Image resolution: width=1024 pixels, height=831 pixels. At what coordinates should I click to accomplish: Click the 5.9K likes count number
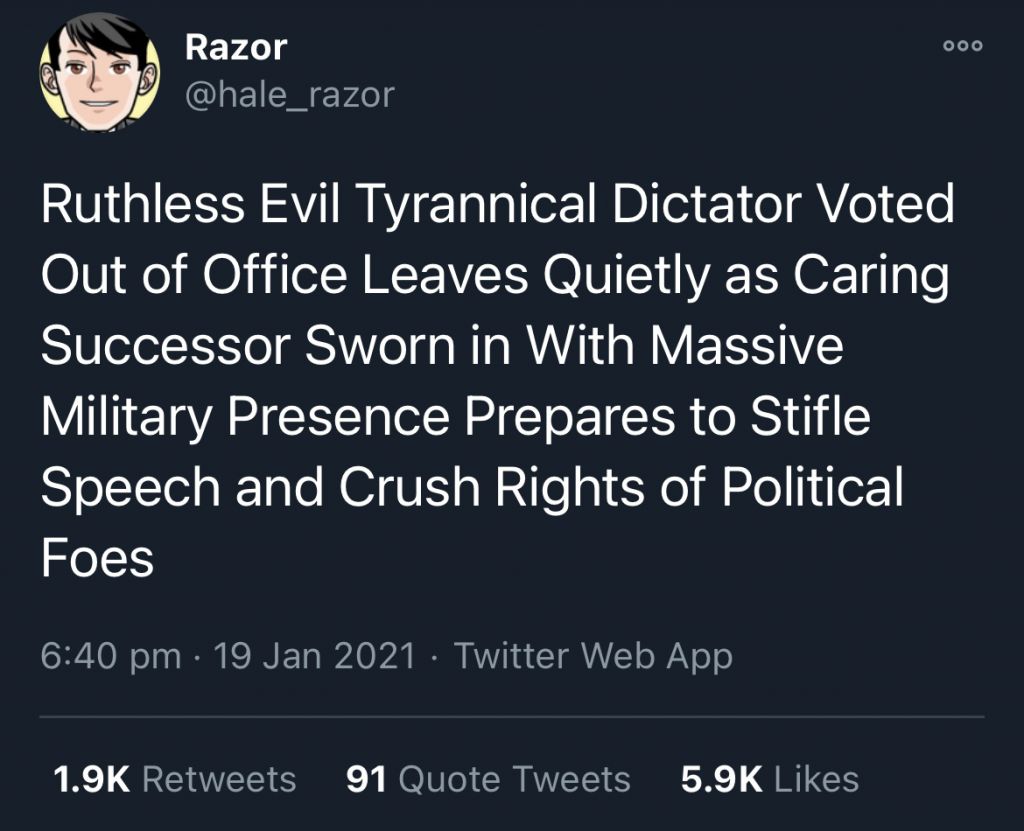(722, 779)
